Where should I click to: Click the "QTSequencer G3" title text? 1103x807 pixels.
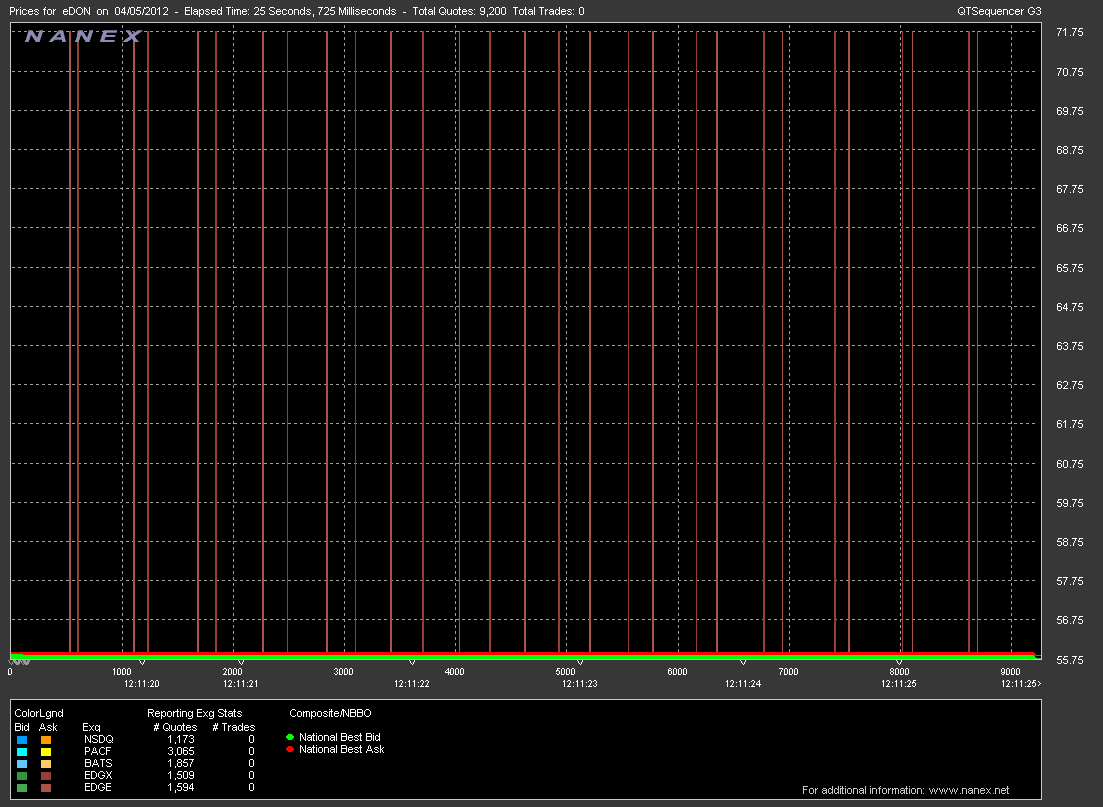click(999, 11)
